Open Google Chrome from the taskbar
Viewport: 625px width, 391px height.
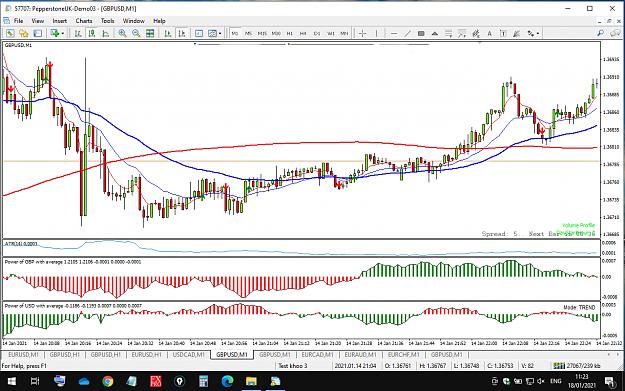[x=108, y=381]
